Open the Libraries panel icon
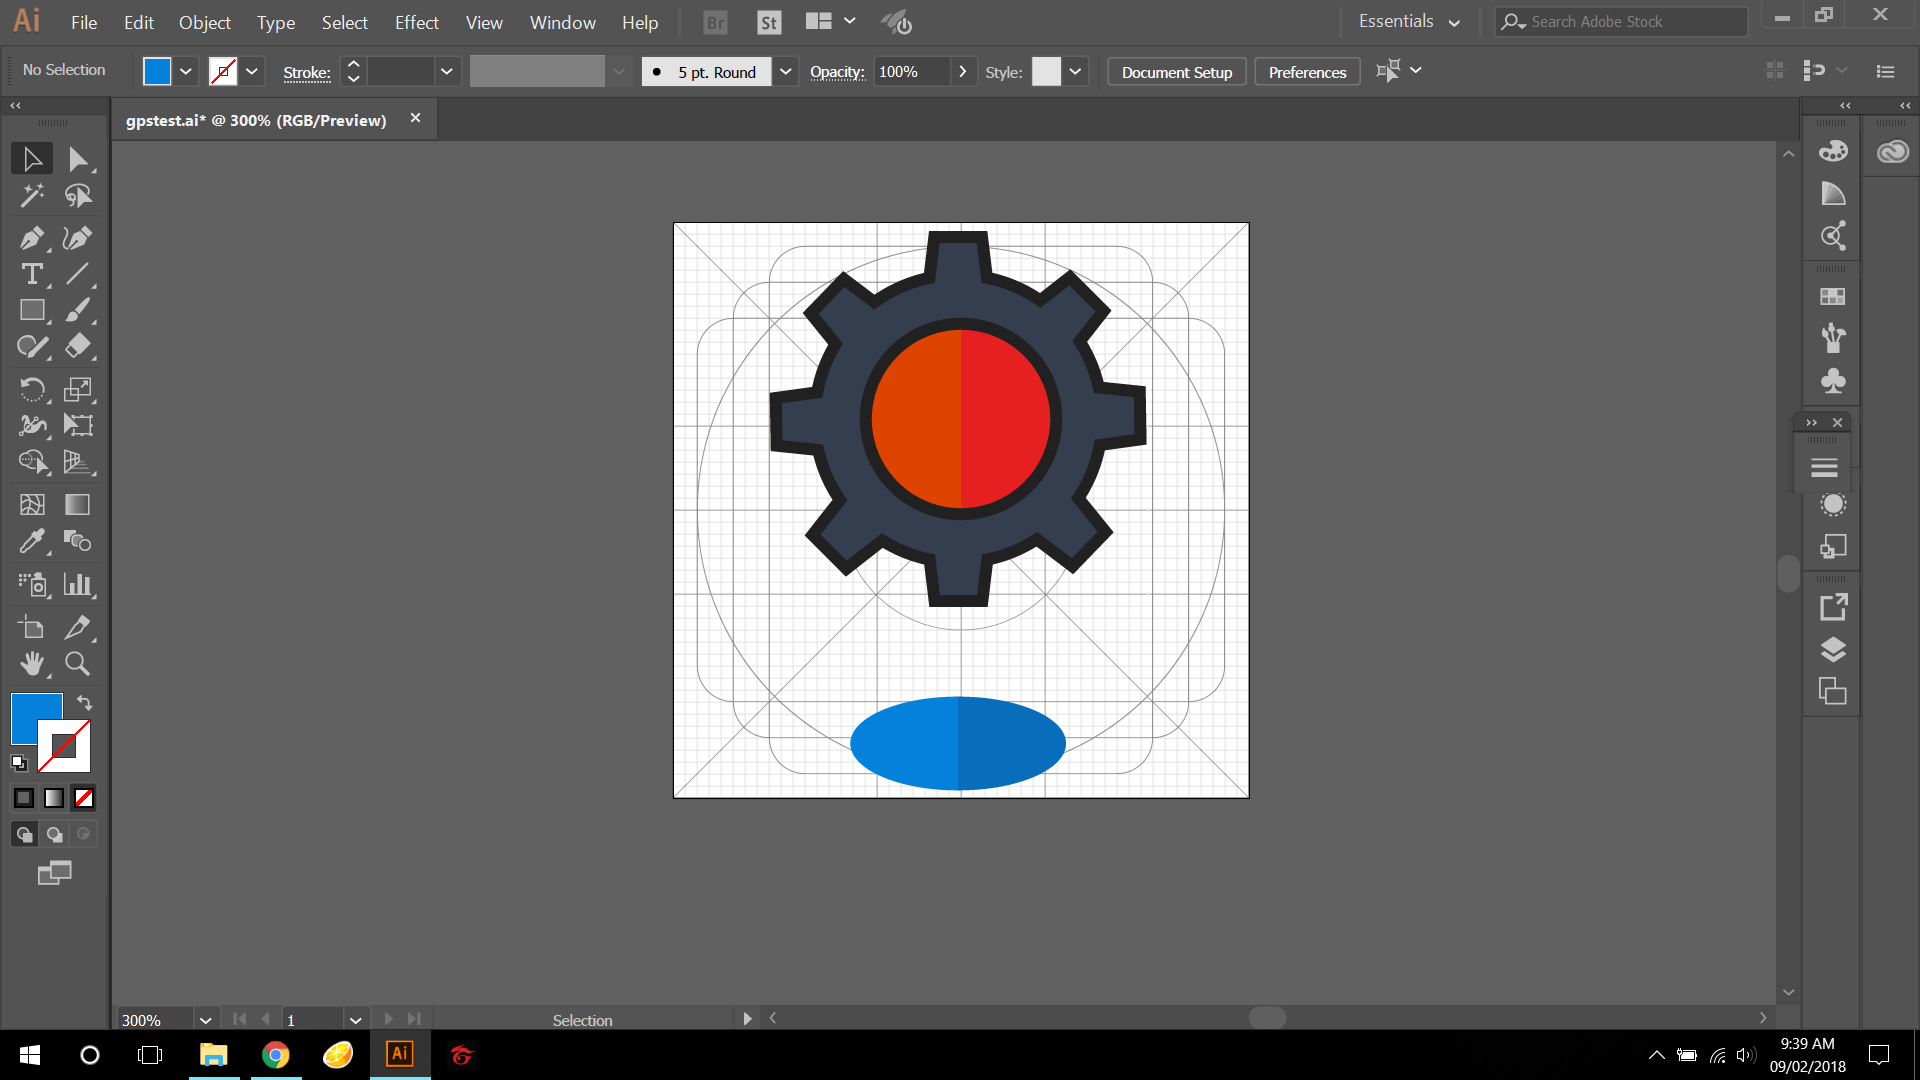1920x1080 pixels. click(x=1892, y=152)
